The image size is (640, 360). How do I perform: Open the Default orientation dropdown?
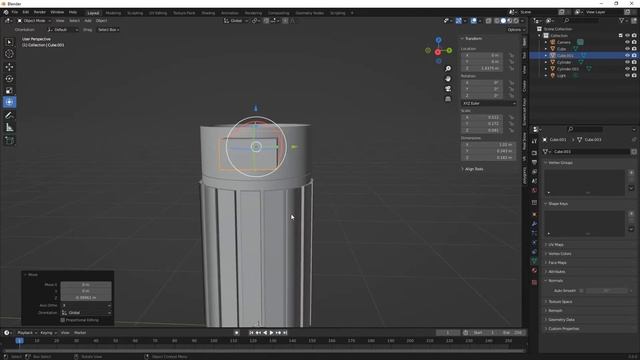(62, 30)
